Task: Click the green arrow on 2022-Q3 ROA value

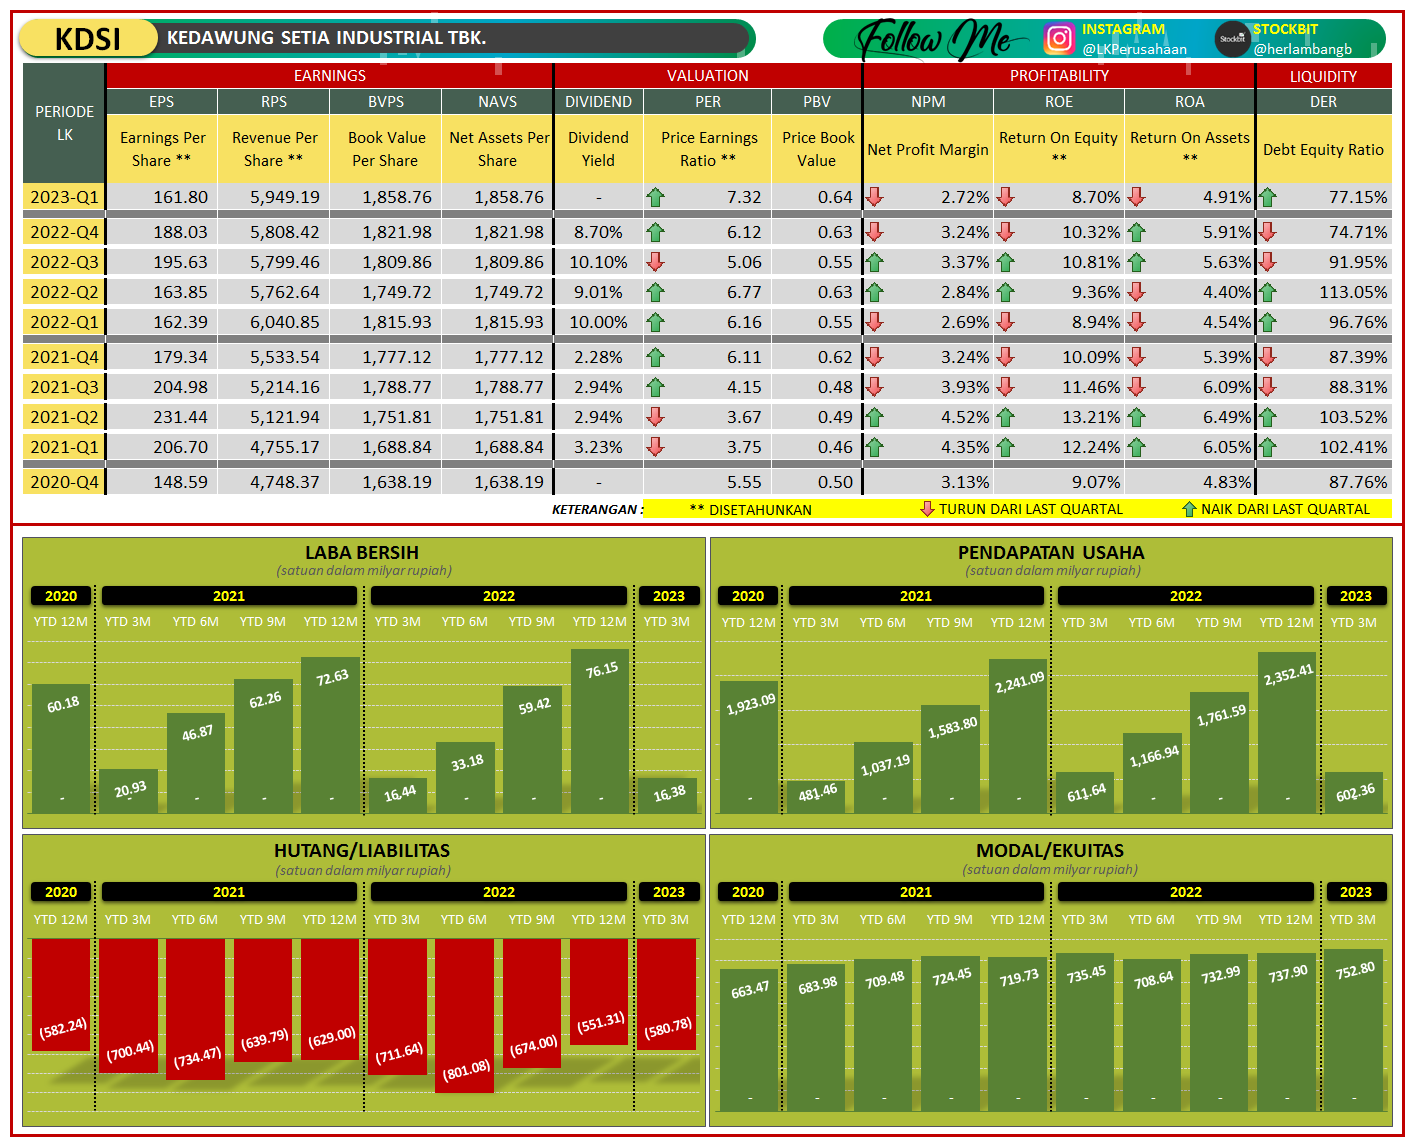Action: coord(1136,262)
